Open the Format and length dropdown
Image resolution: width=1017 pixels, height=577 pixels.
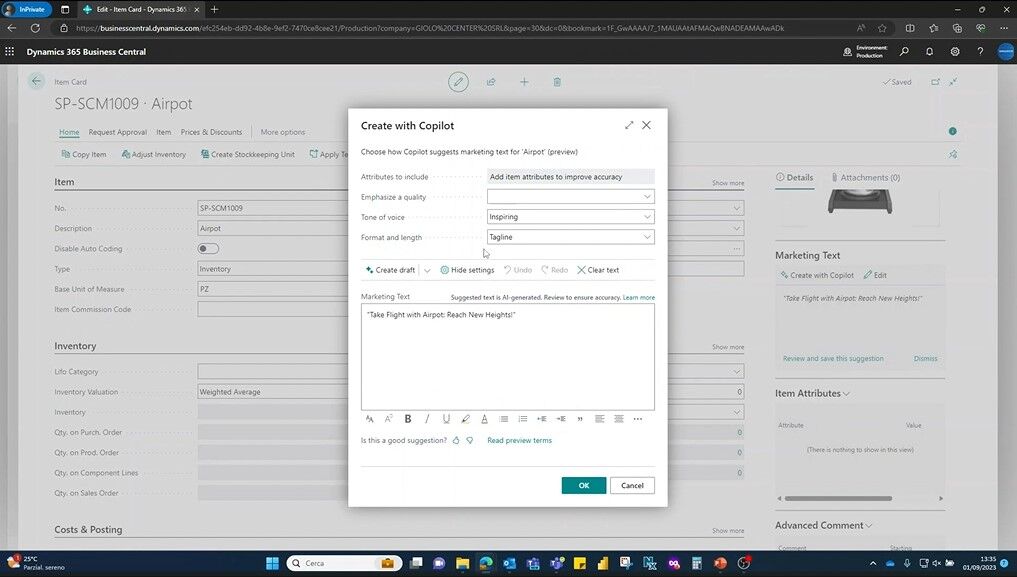click(570, 237)
